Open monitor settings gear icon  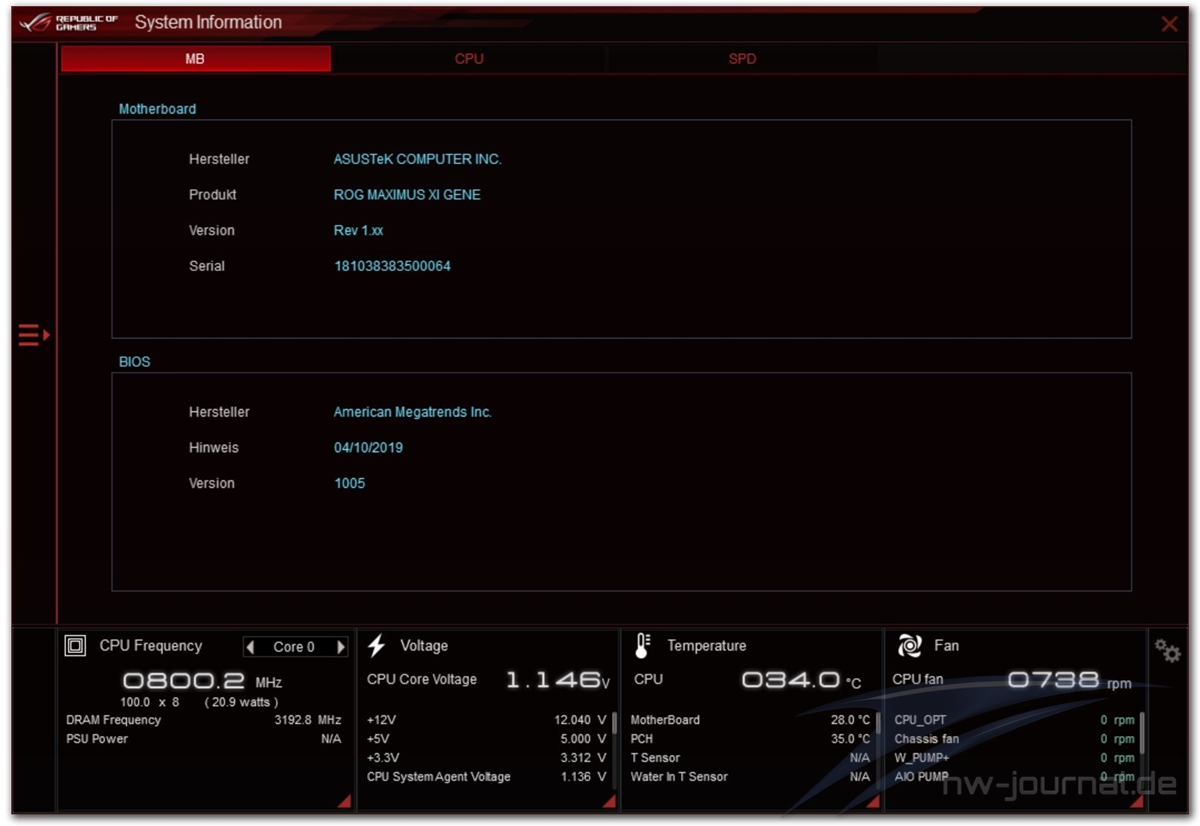[x=1167, y=650]
